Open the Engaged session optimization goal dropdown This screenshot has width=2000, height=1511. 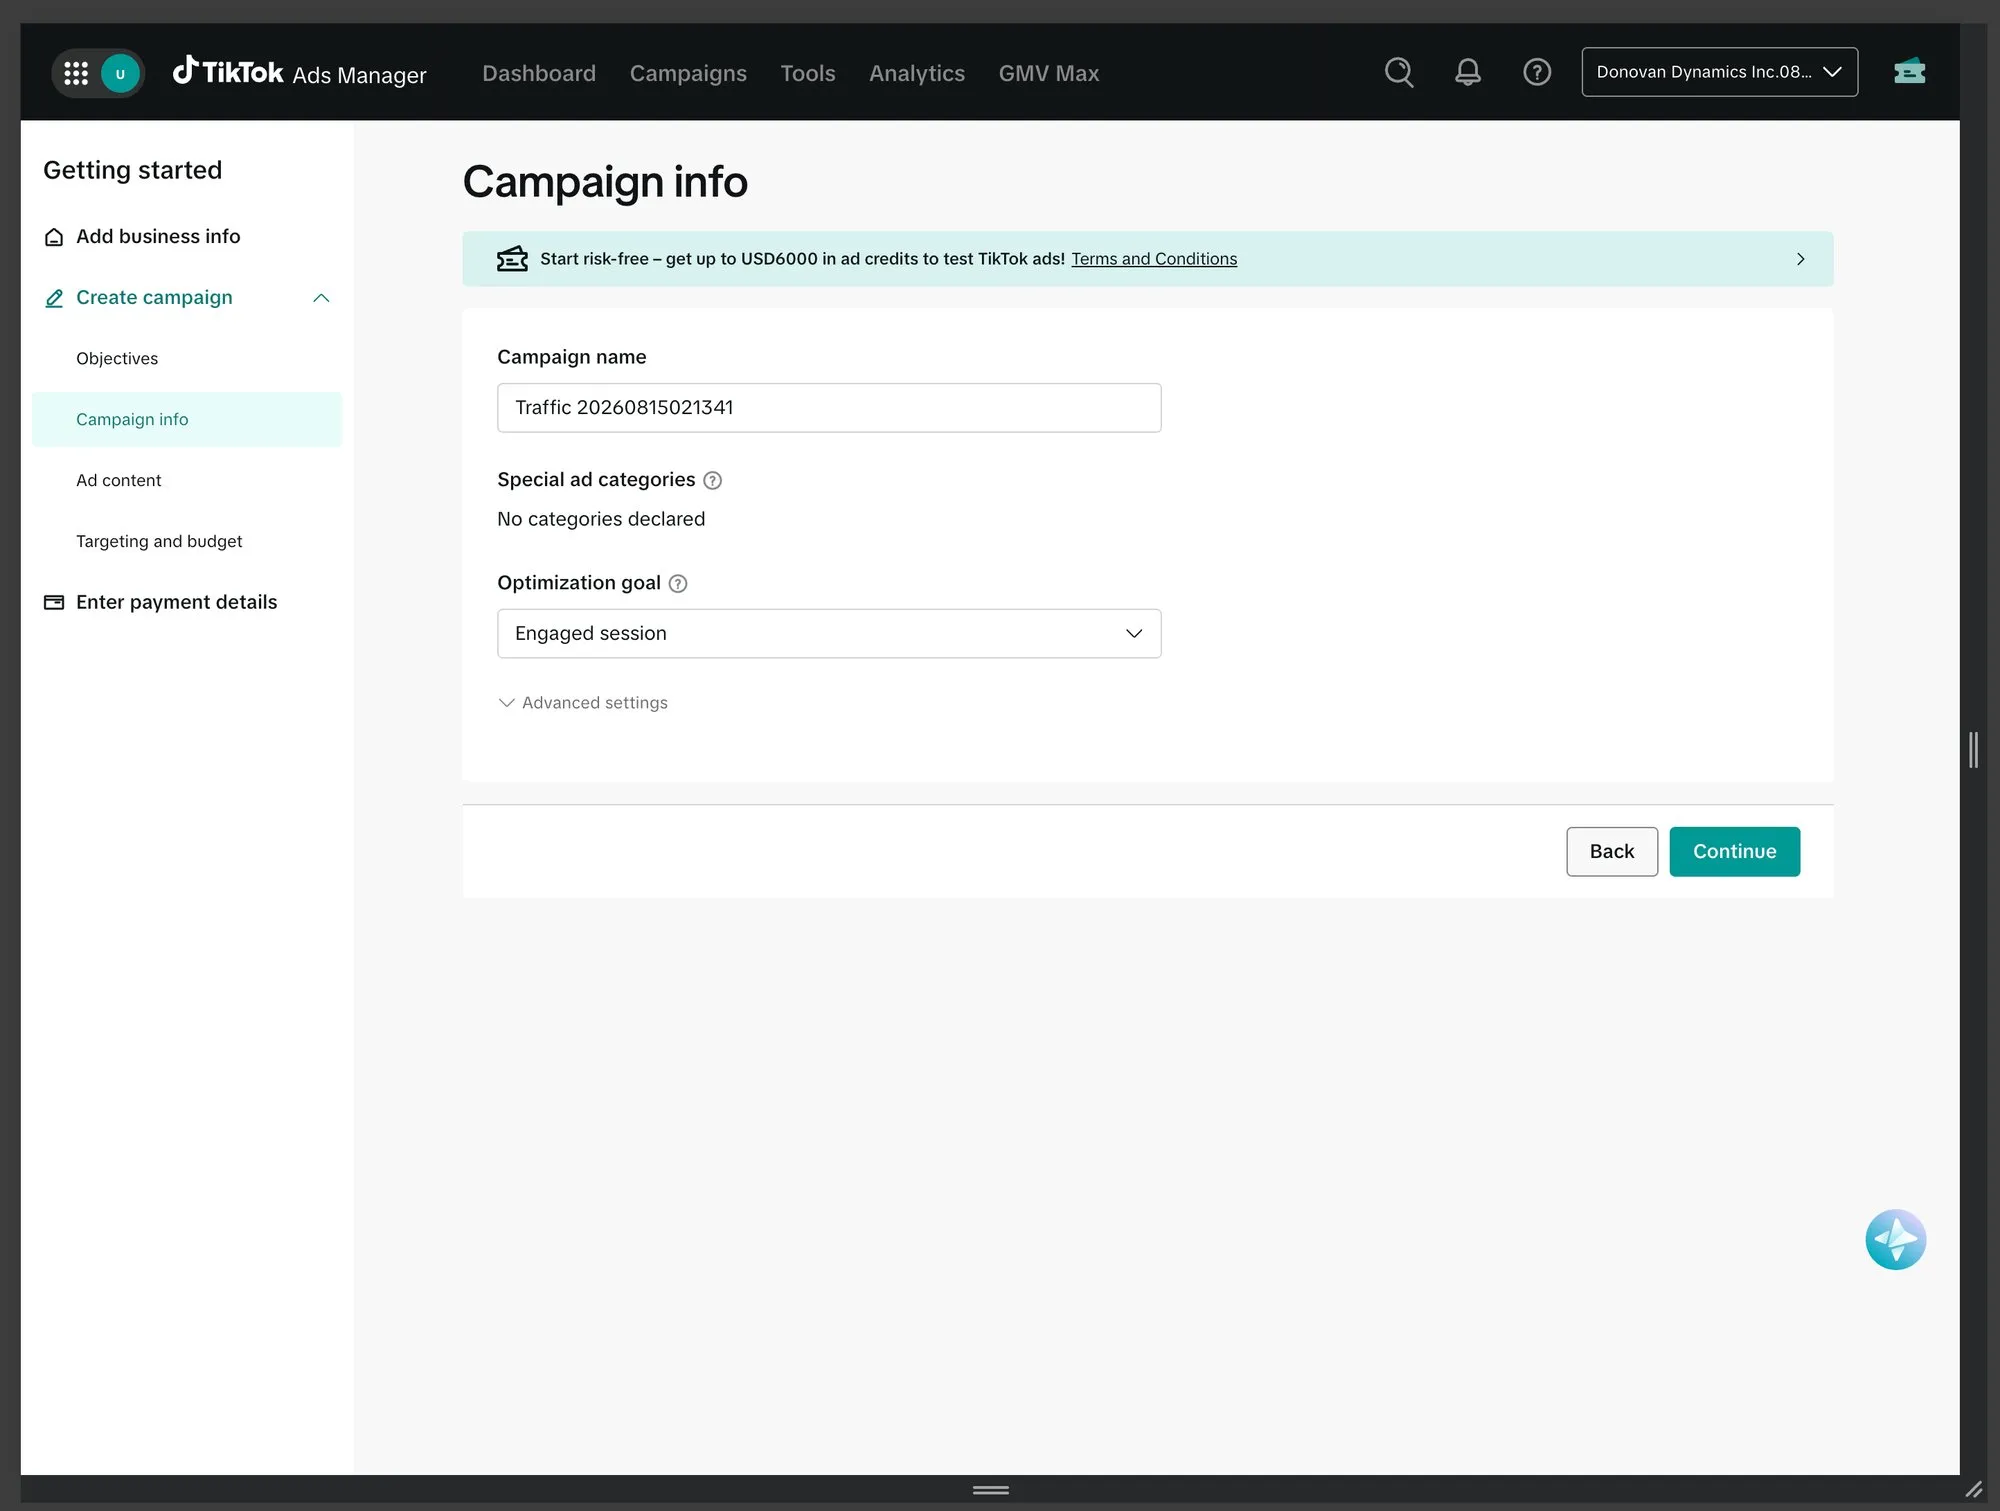(829, 633)
